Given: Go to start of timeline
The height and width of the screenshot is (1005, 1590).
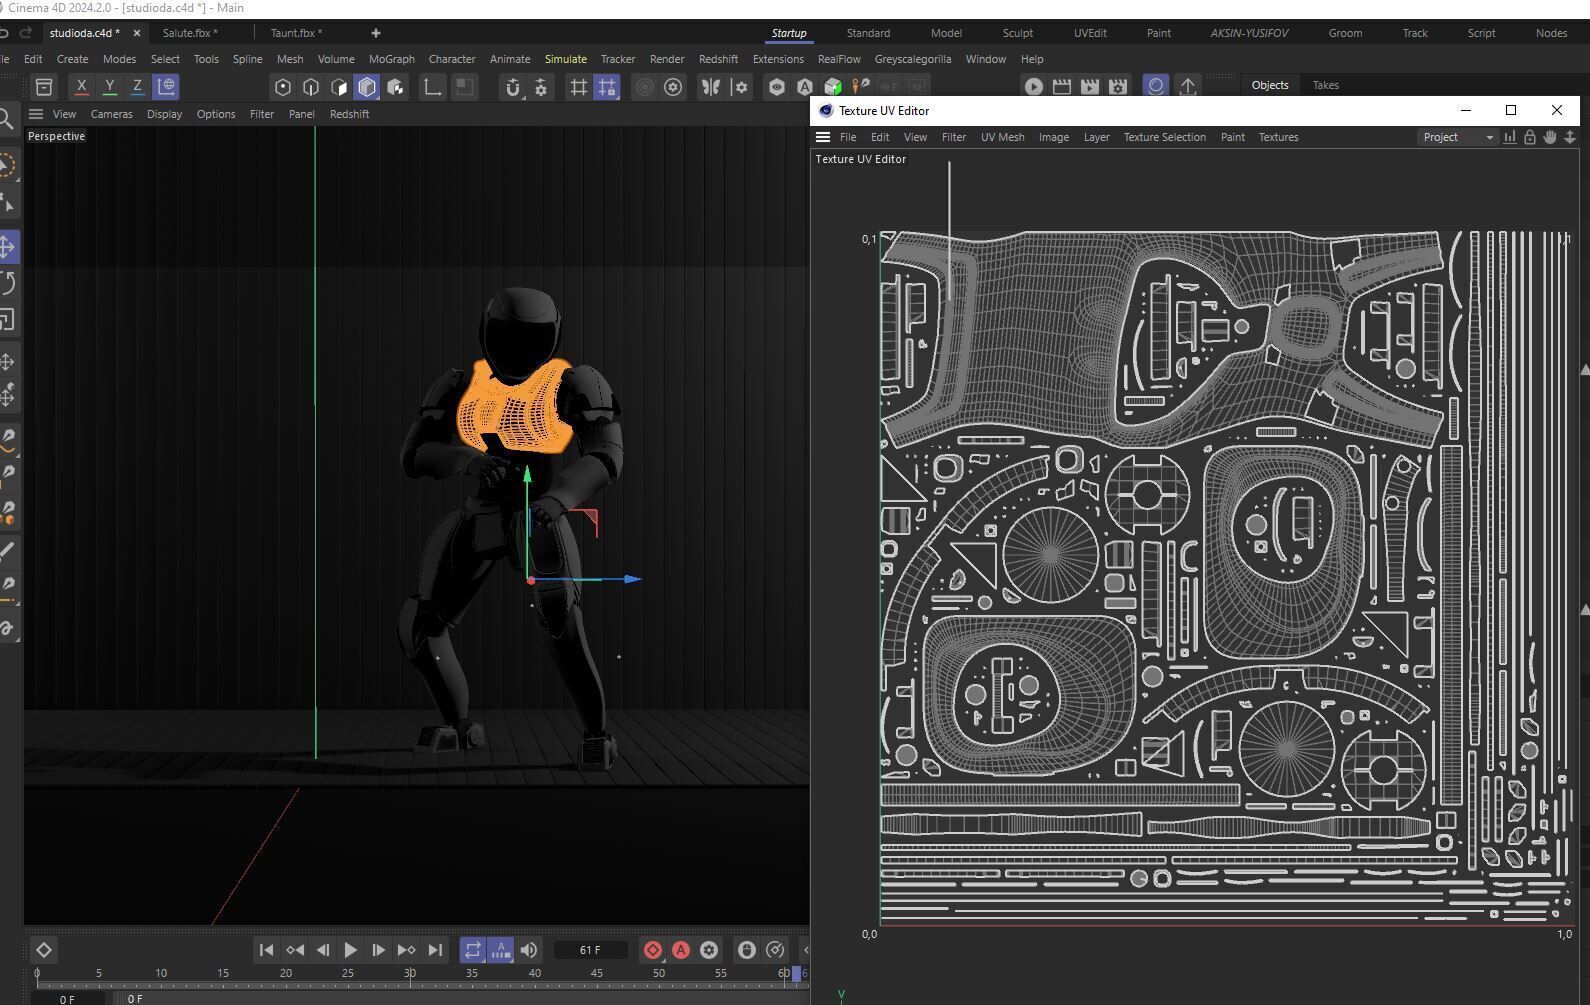Looking at the screenshot, I should 266,950.
